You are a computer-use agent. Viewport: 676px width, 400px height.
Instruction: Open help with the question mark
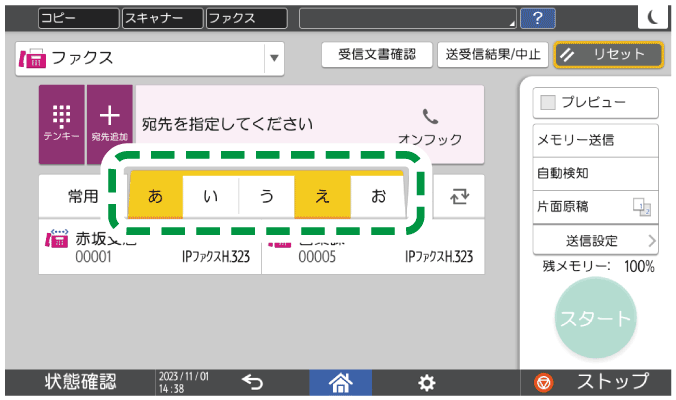[537, 19]
